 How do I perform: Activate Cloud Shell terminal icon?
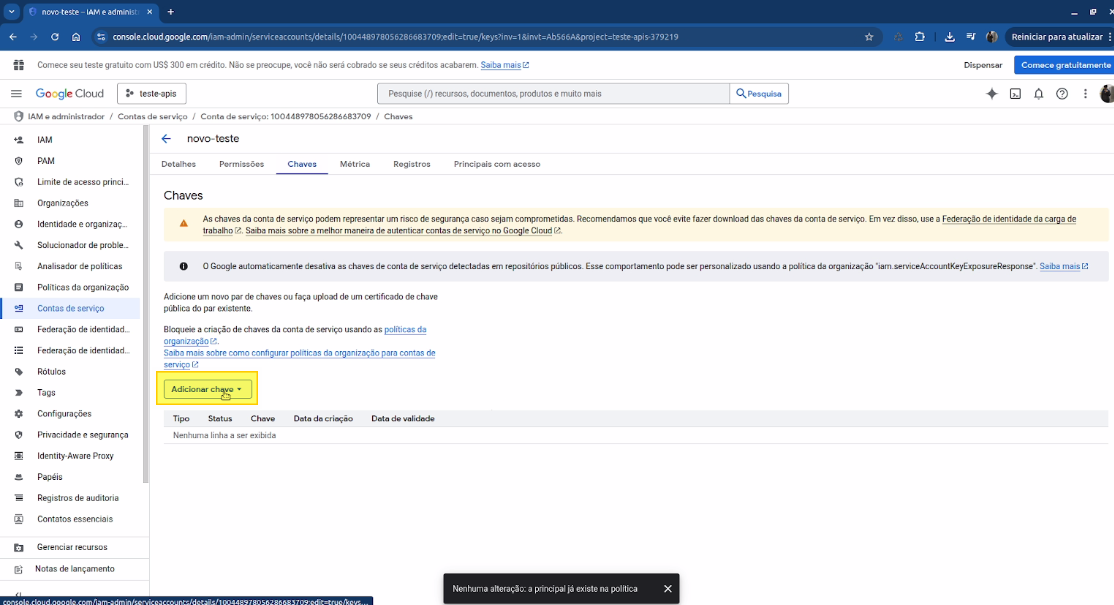coord(1015,94)
